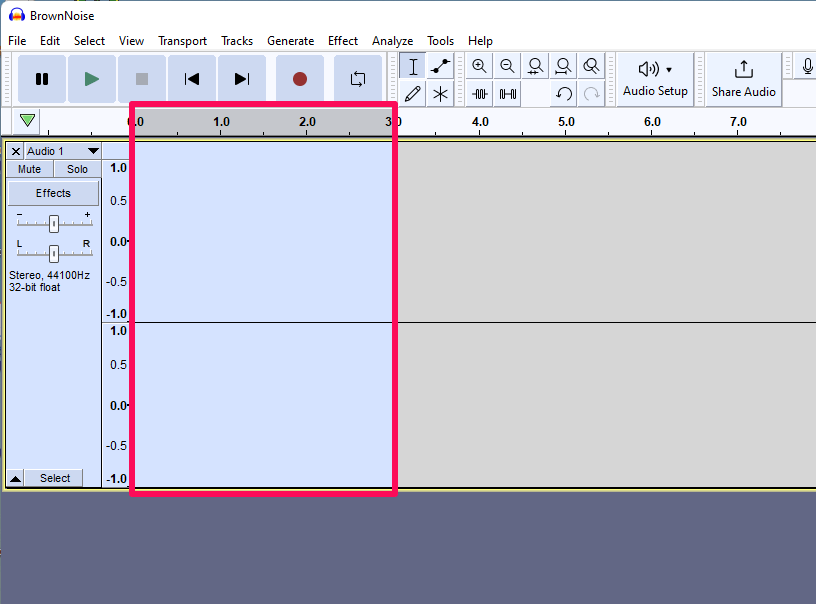Click the "Stereo, 44100Hz" track info text
816x604 pixels.
(49, 275)
